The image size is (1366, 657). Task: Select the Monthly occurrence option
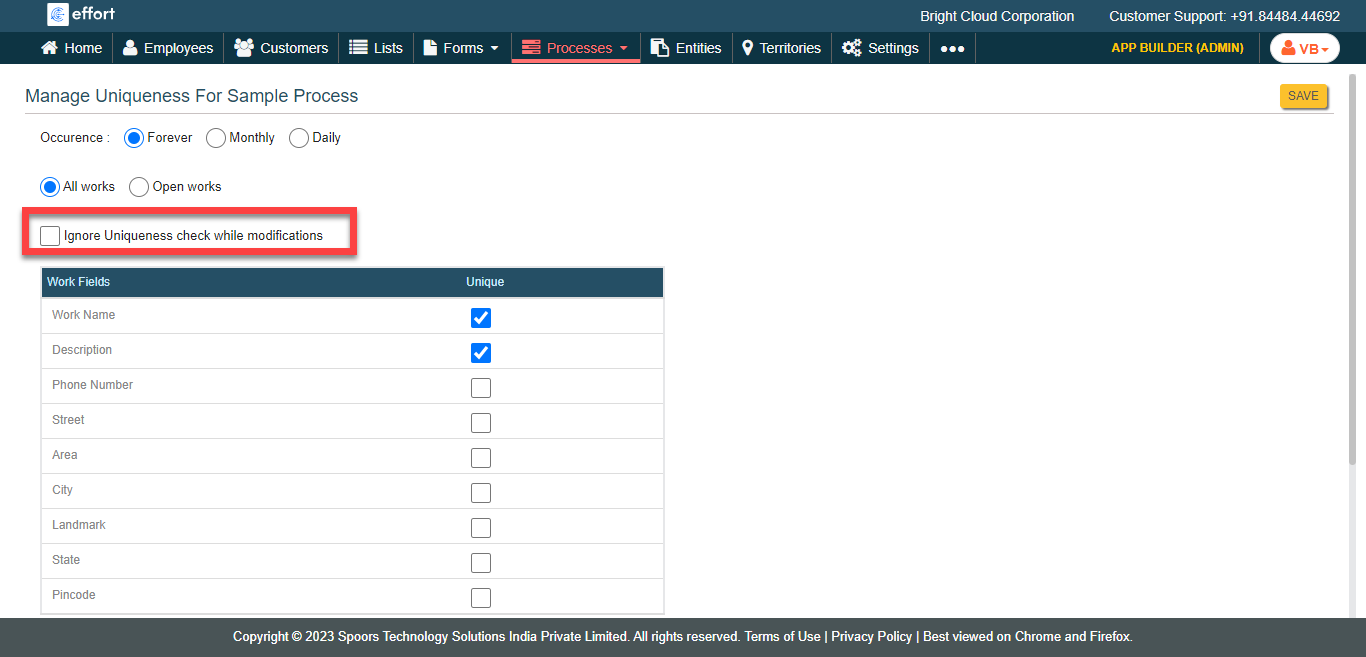(216, 138)
